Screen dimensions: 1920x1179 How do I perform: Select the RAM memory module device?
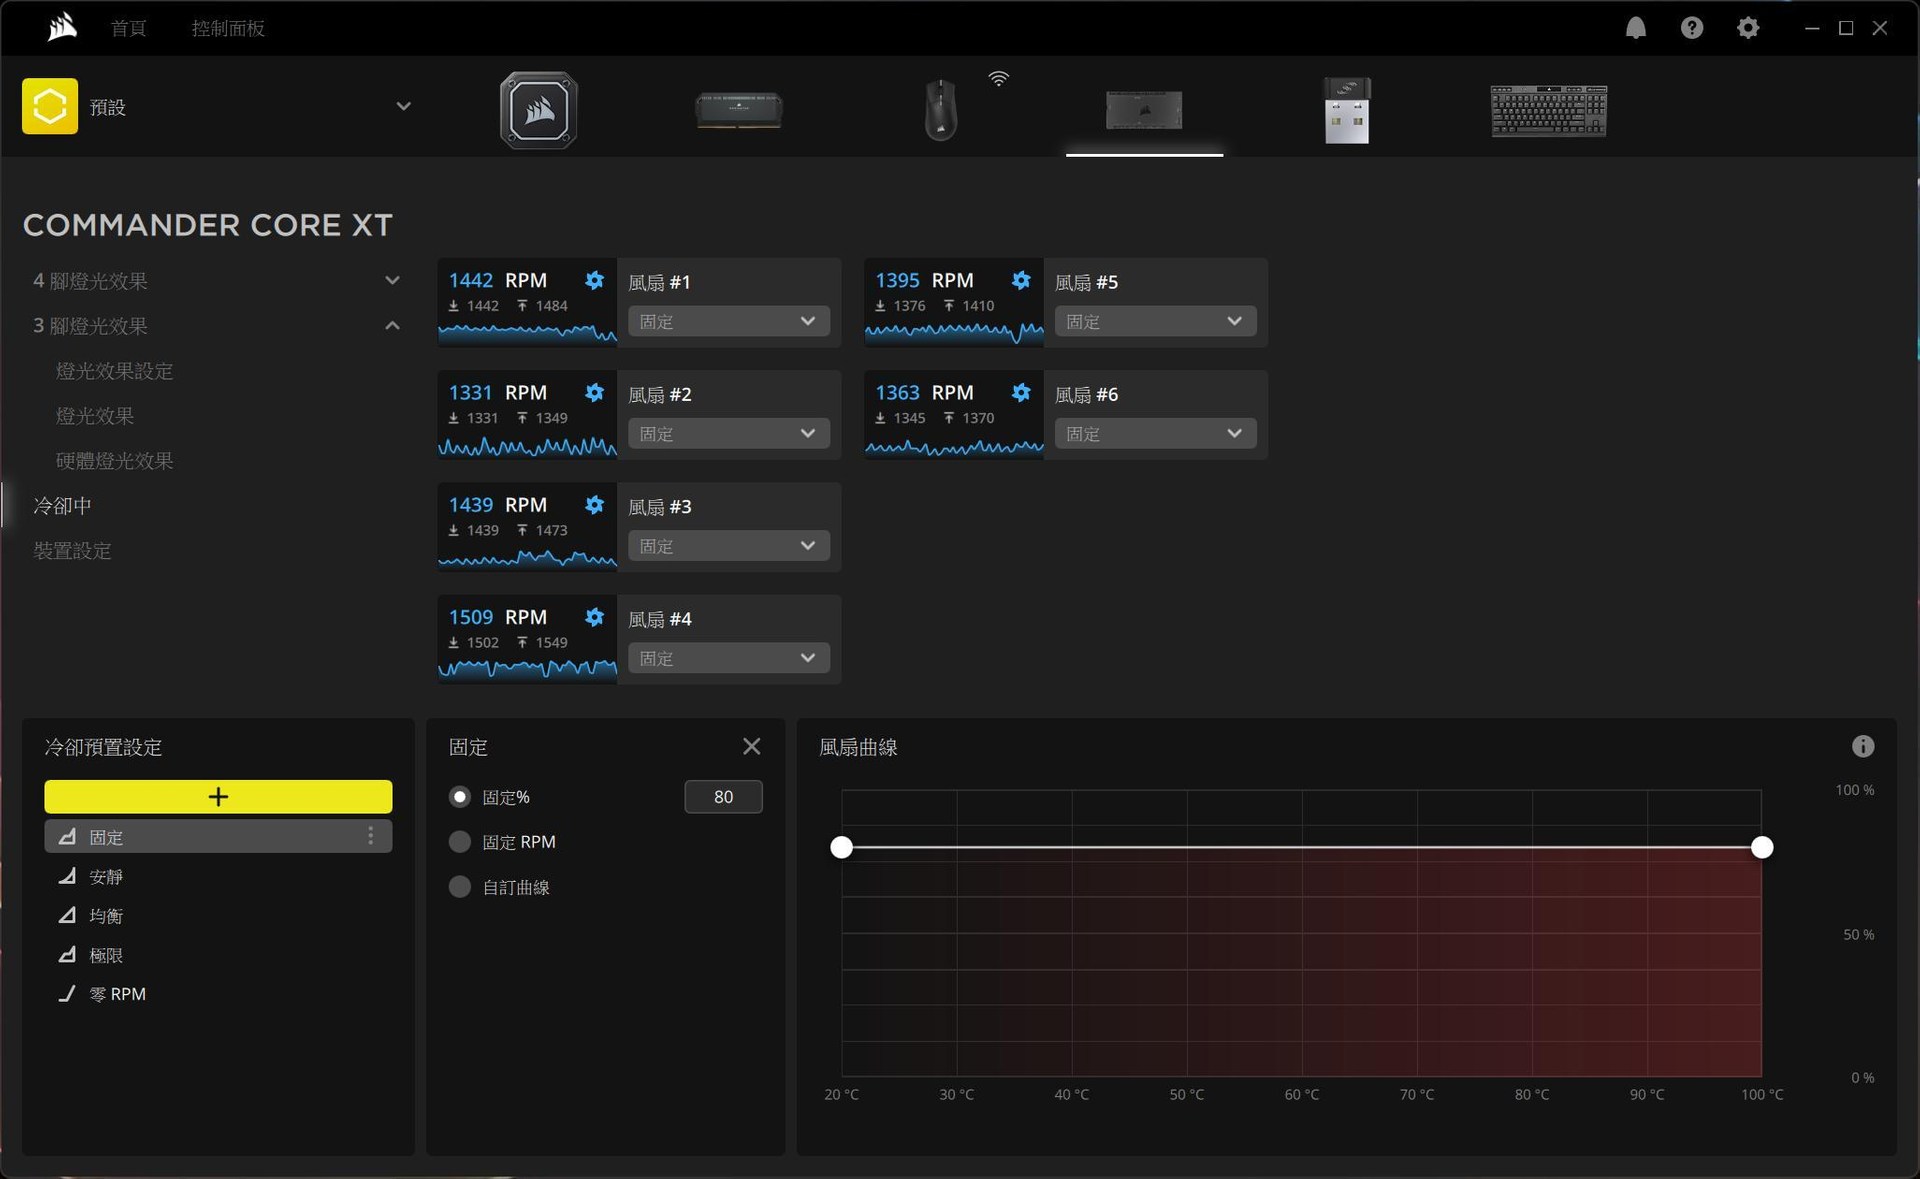(x=739, y=110)
